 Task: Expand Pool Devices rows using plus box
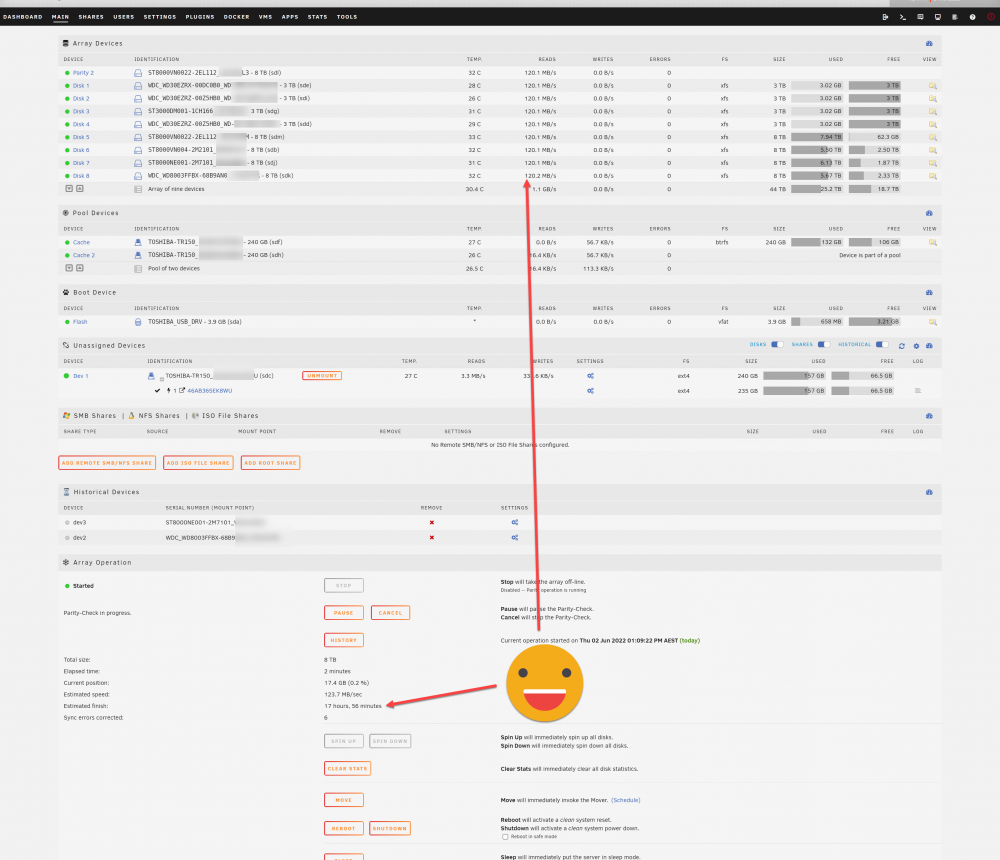click(x=80, y=268)
